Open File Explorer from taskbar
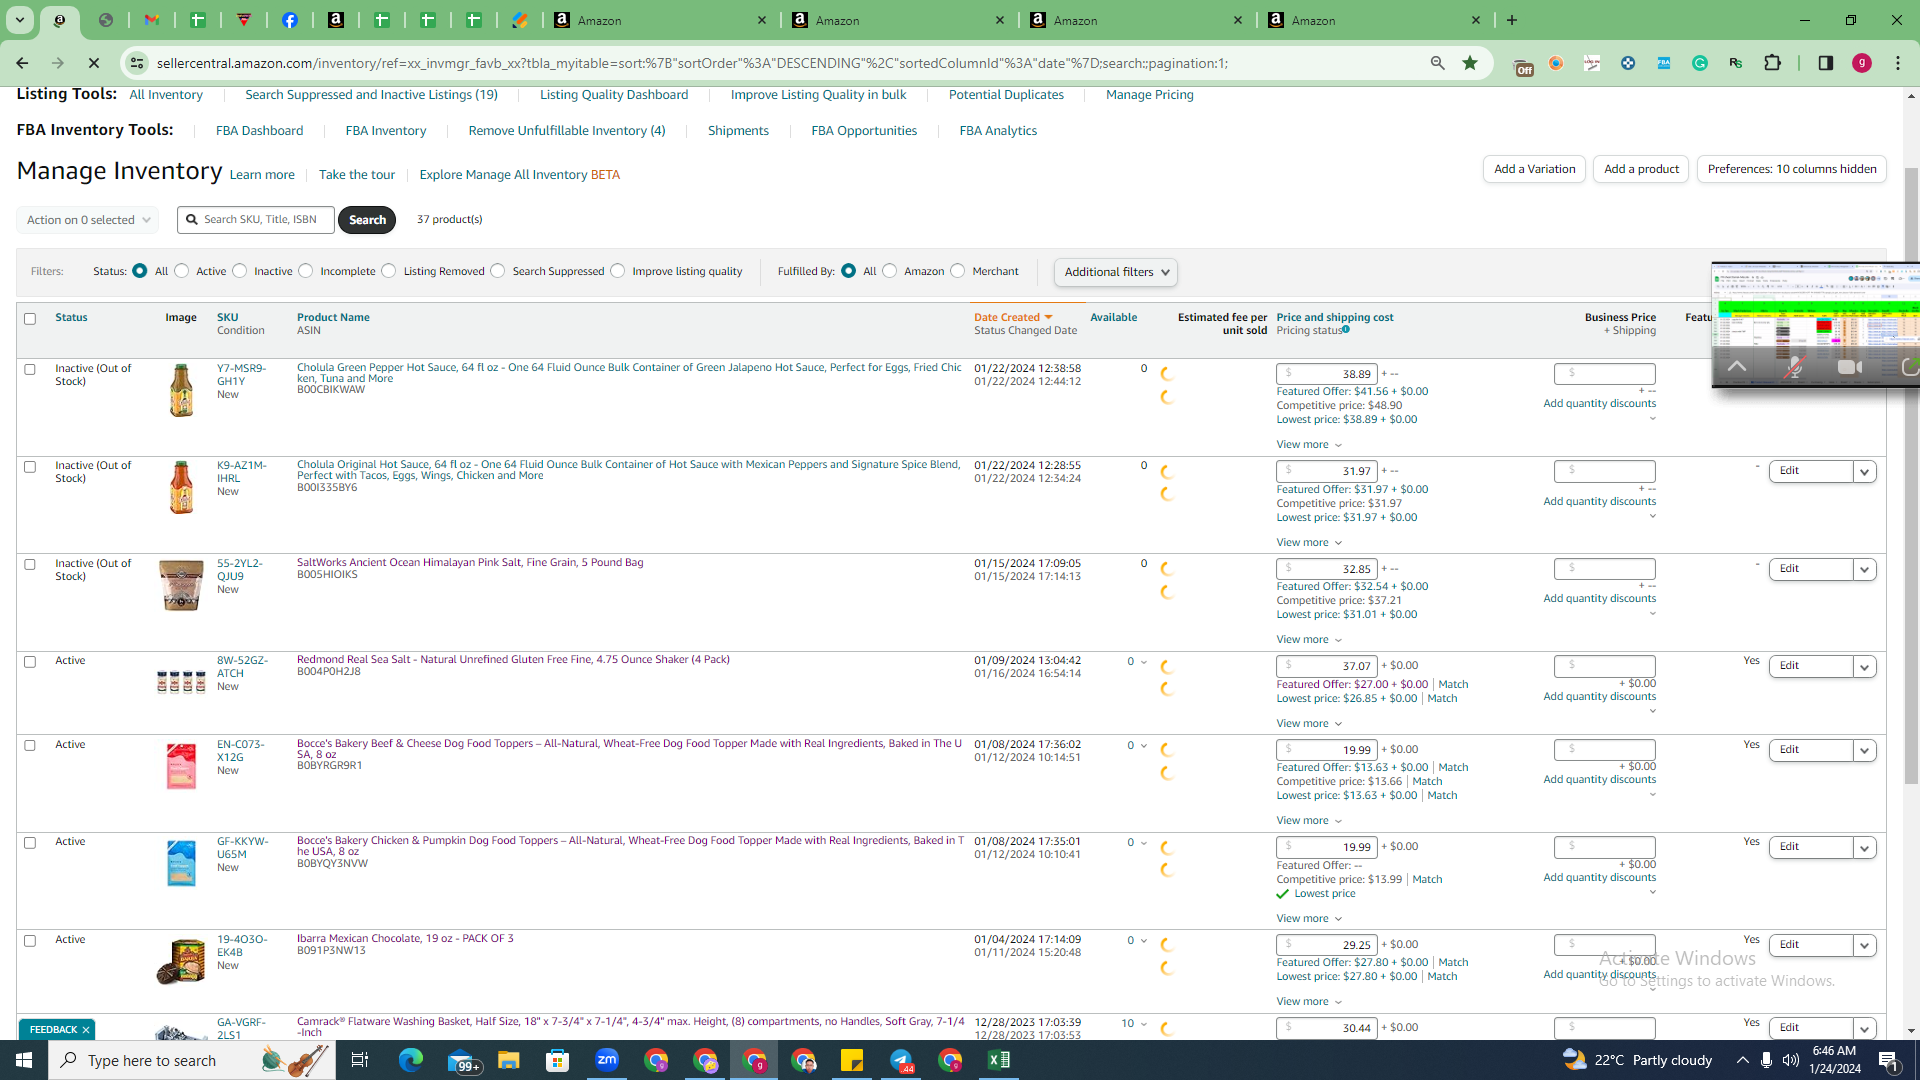Viewport: 1920px width, 1080px height. pos(509,1060)
